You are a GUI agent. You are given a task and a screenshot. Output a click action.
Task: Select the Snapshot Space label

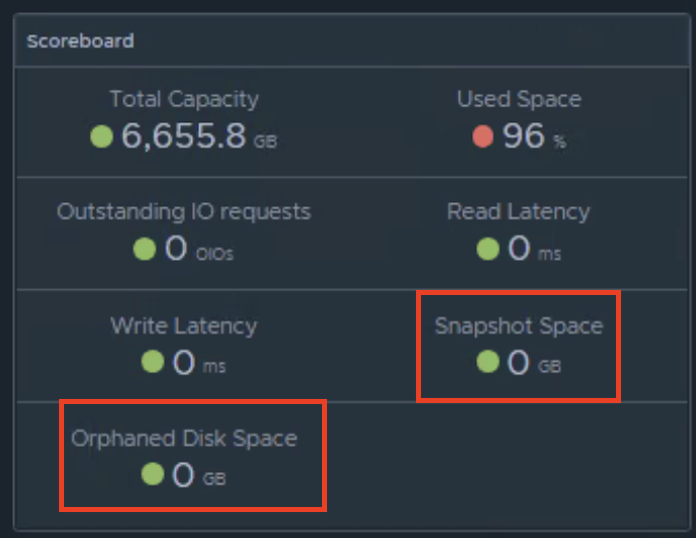coord(519,326)
